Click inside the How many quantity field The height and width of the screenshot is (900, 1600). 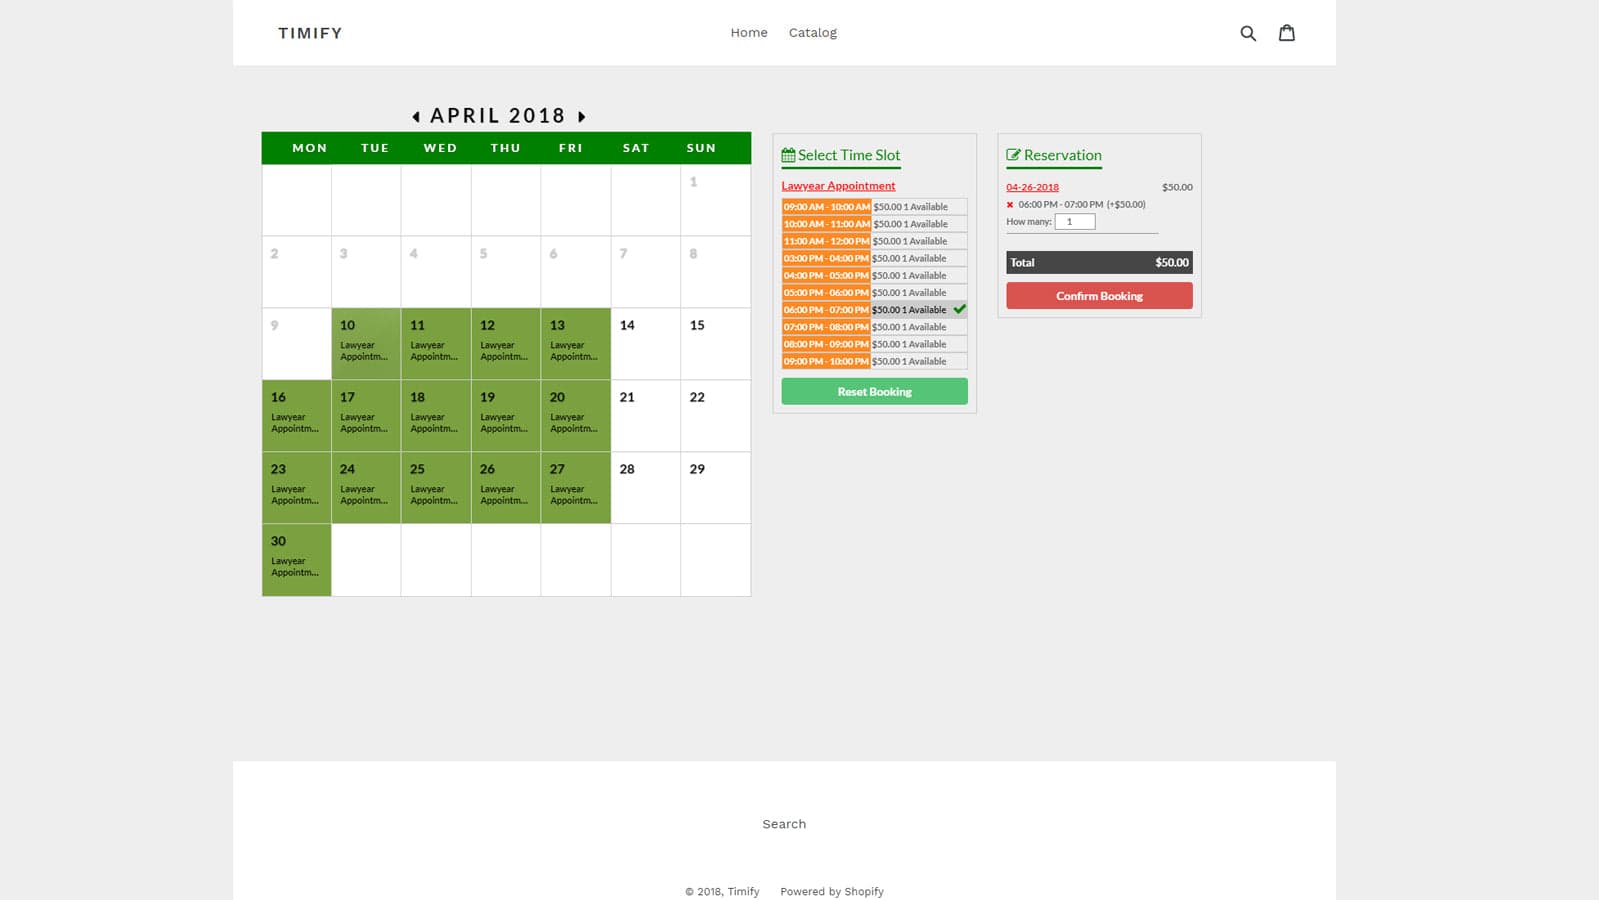1075,221
